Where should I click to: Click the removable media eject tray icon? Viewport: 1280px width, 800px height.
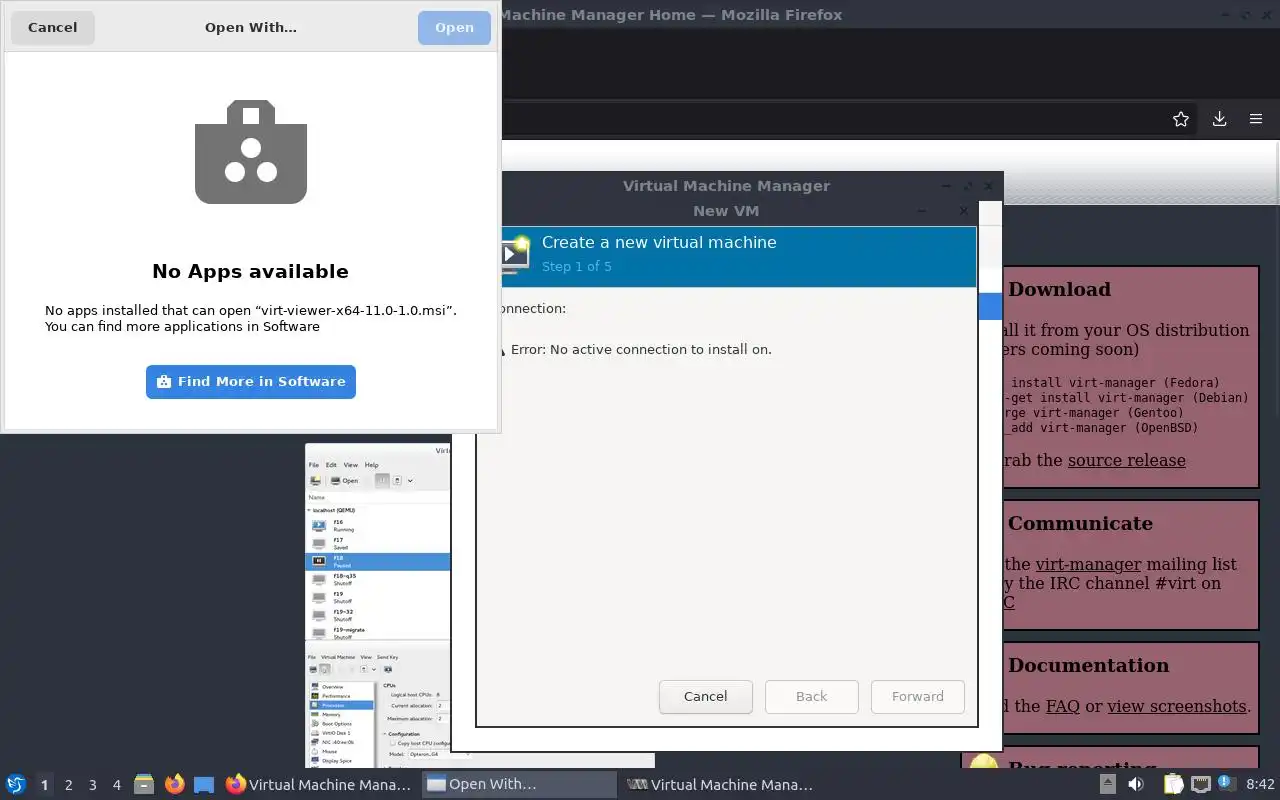tap(1107, 784)
